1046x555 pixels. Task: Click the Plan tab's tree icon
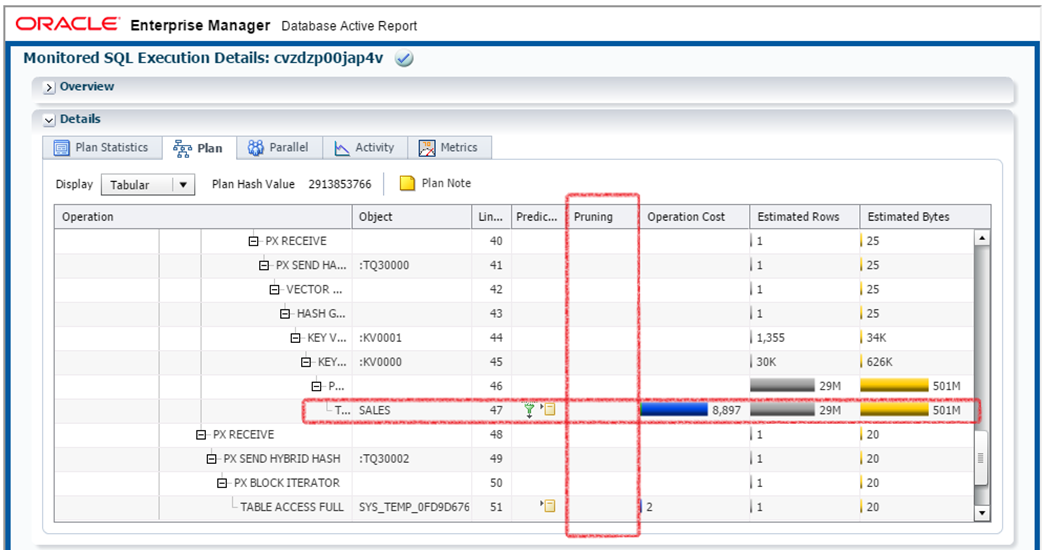click(x=182, y=148)
